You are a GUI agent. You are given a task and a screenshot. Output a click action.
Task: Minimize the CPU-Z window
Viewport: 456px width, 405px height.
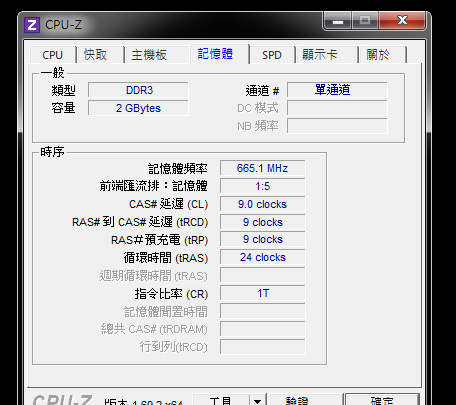coord(338,21)
